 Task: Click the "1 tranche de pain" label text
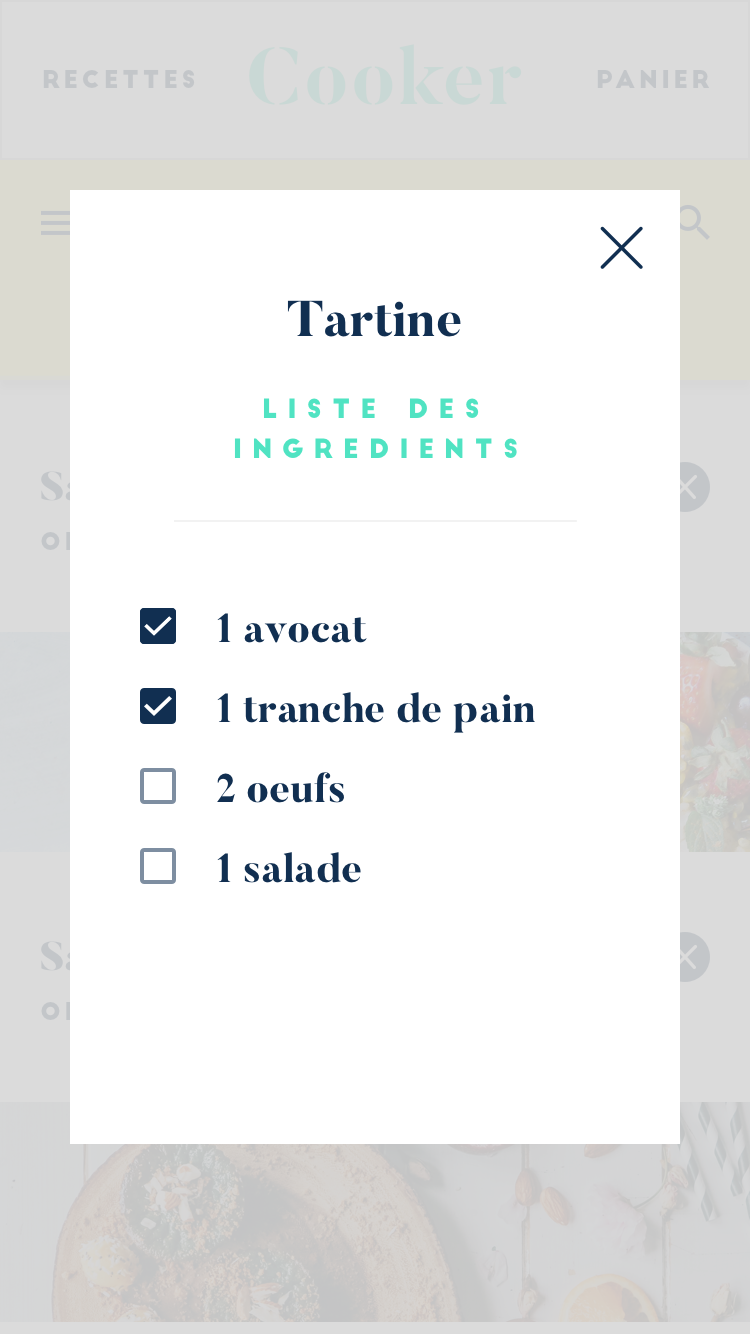point(375,709)
